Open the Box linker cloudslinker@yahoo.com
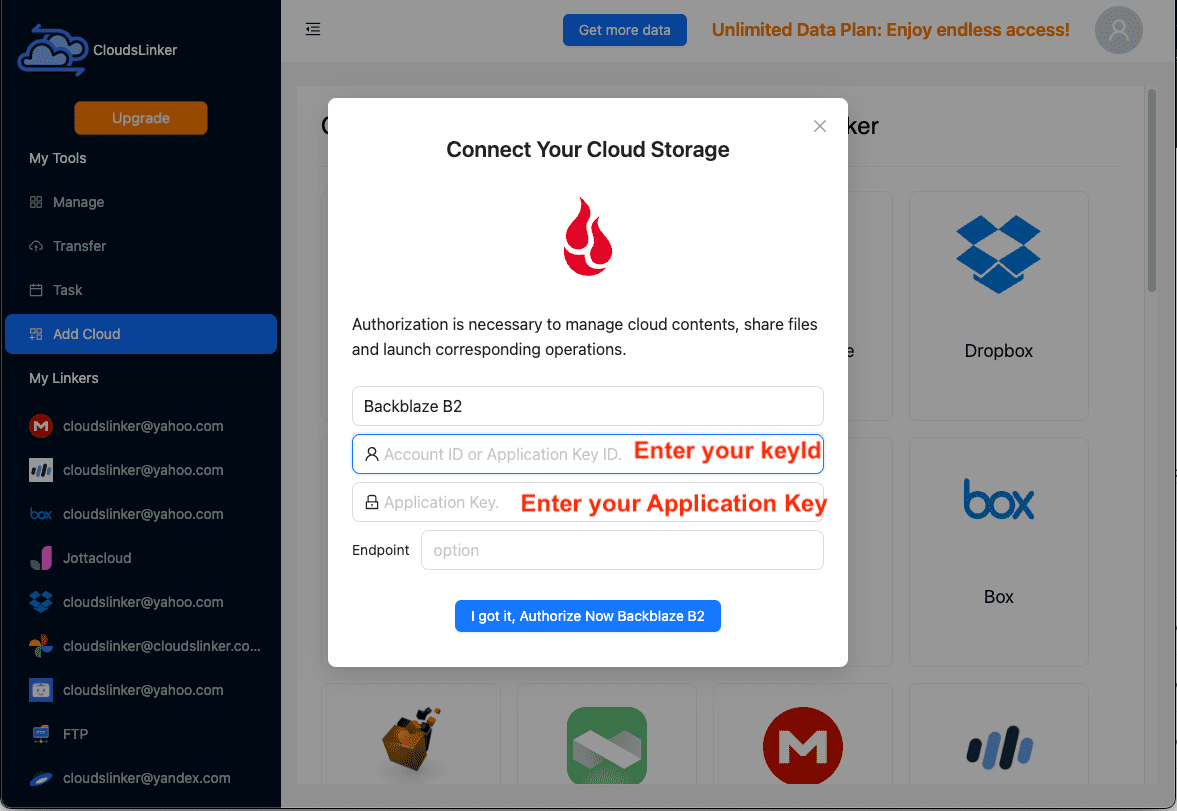The height and width of the screenshot is (811, 1177). click(x=141, y=514)
